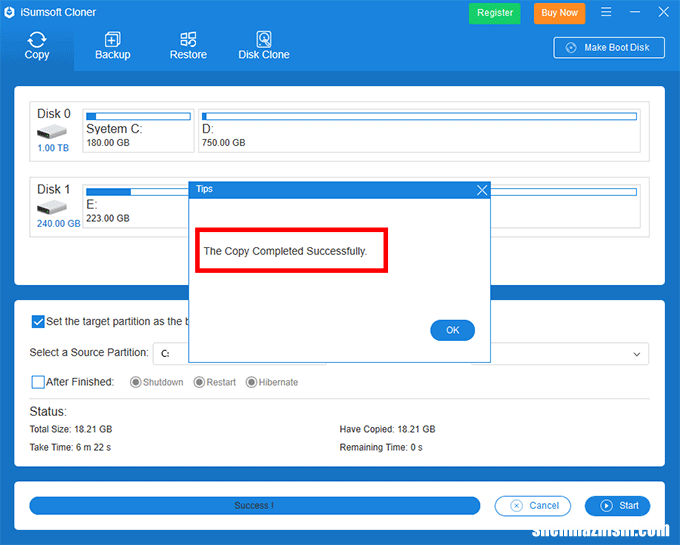
Task: Go to the Disk Clone tab
Action: click(264, 46)
